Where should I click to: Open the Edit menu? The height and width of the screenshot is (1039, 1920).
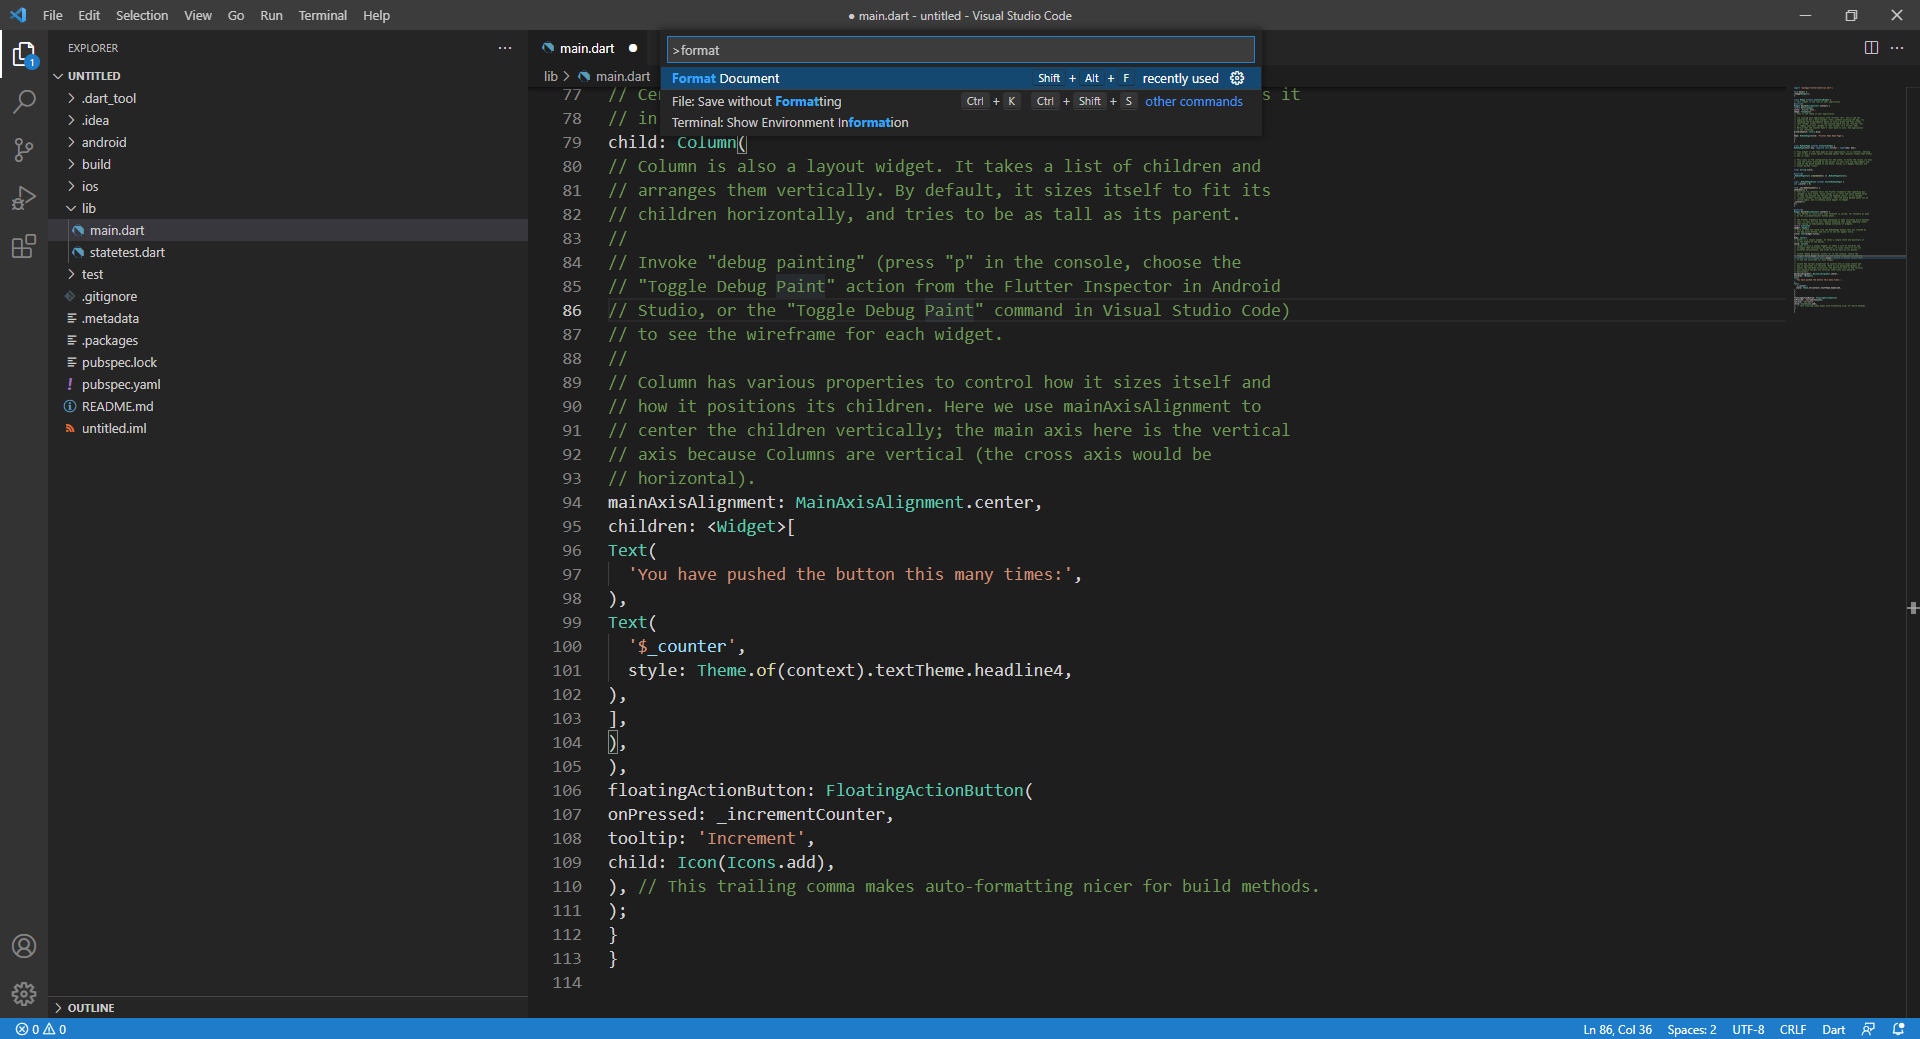coord(89,15)
